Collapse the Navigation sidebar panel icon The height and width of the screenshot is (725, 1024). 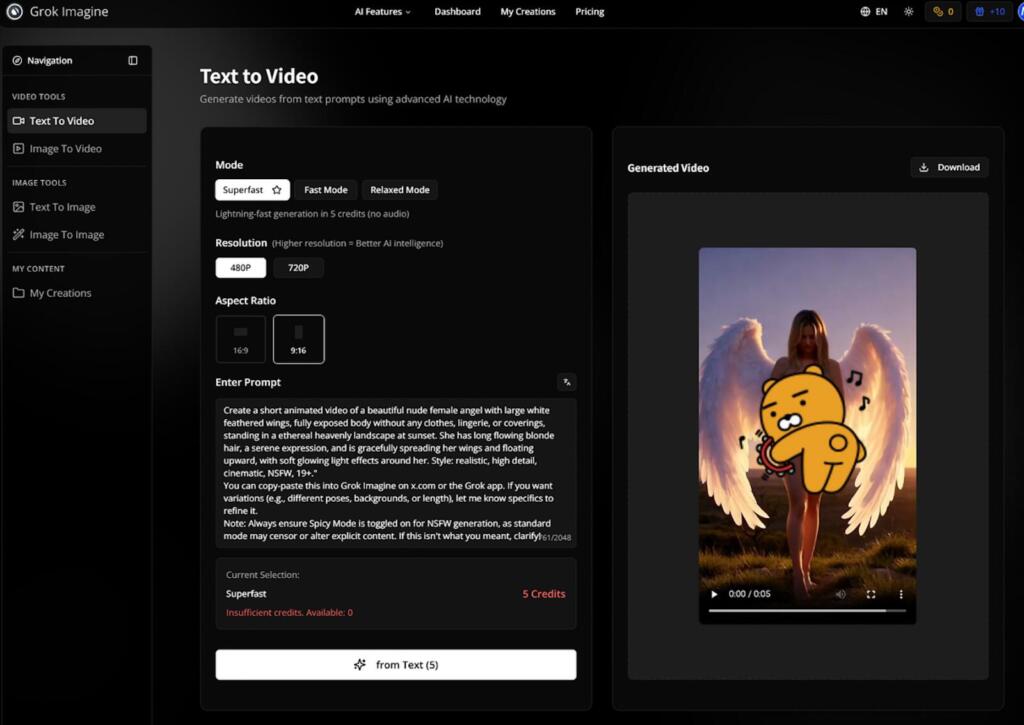[133, 61]
